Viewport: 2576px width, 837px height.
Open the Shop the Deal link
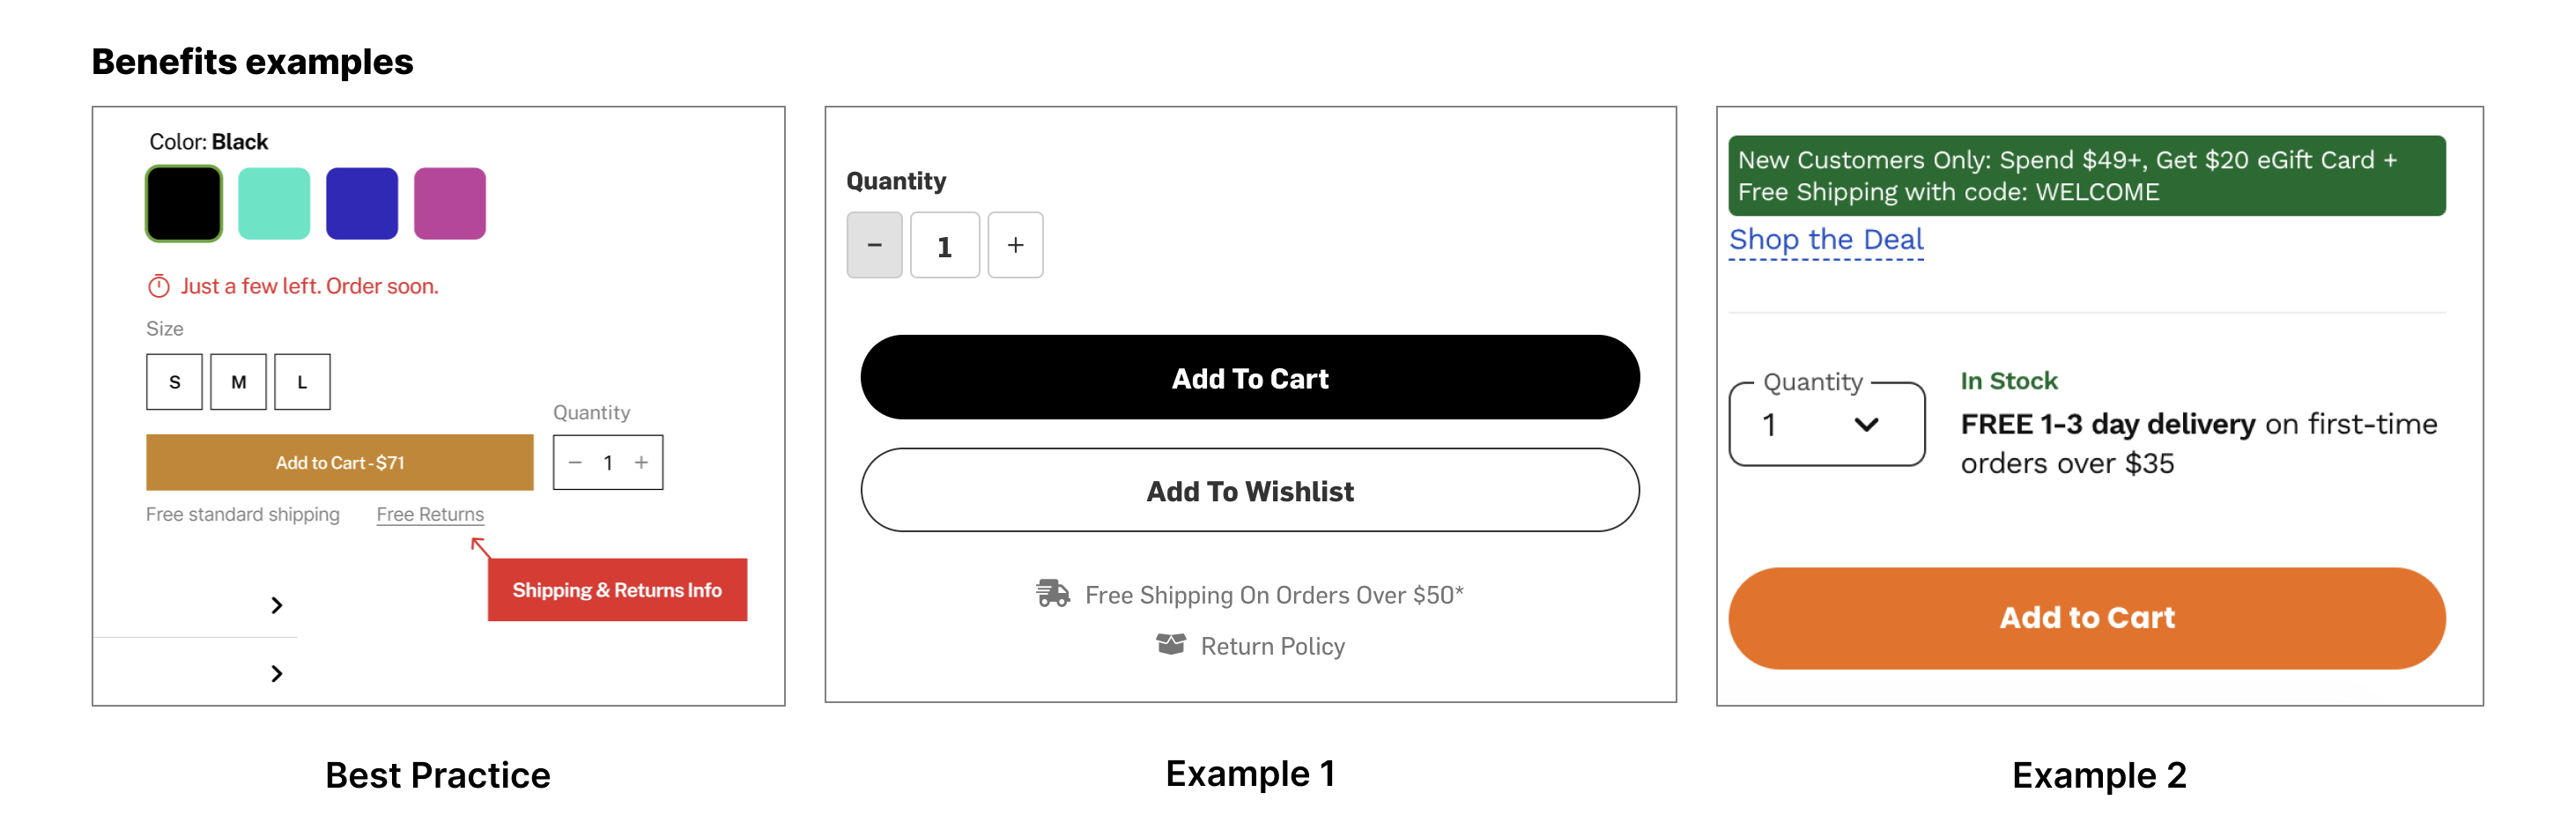coord(1826,240)
